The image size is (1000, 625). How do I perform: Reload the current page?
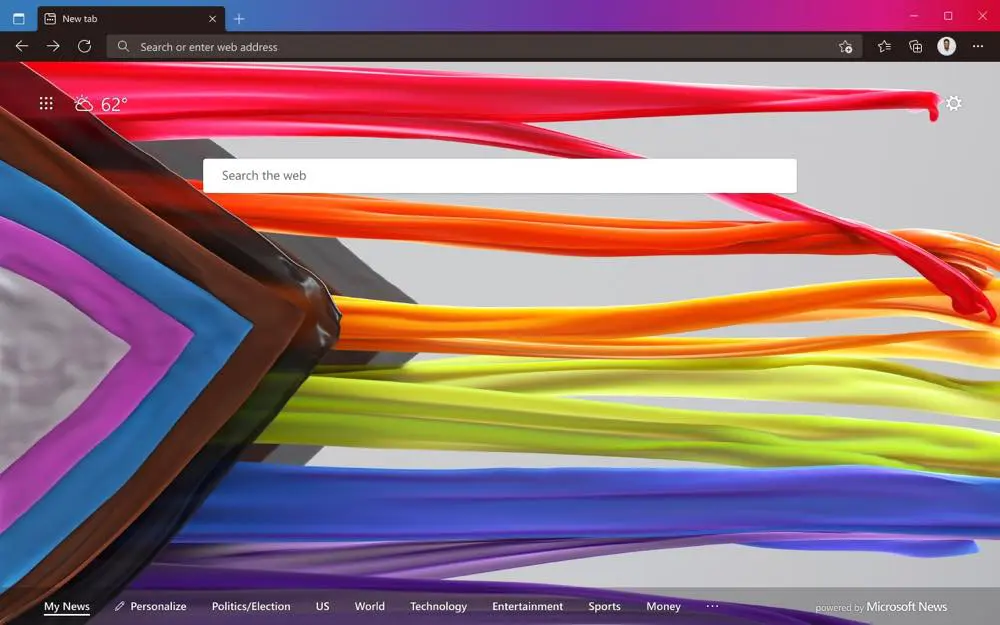pos(84,46)
